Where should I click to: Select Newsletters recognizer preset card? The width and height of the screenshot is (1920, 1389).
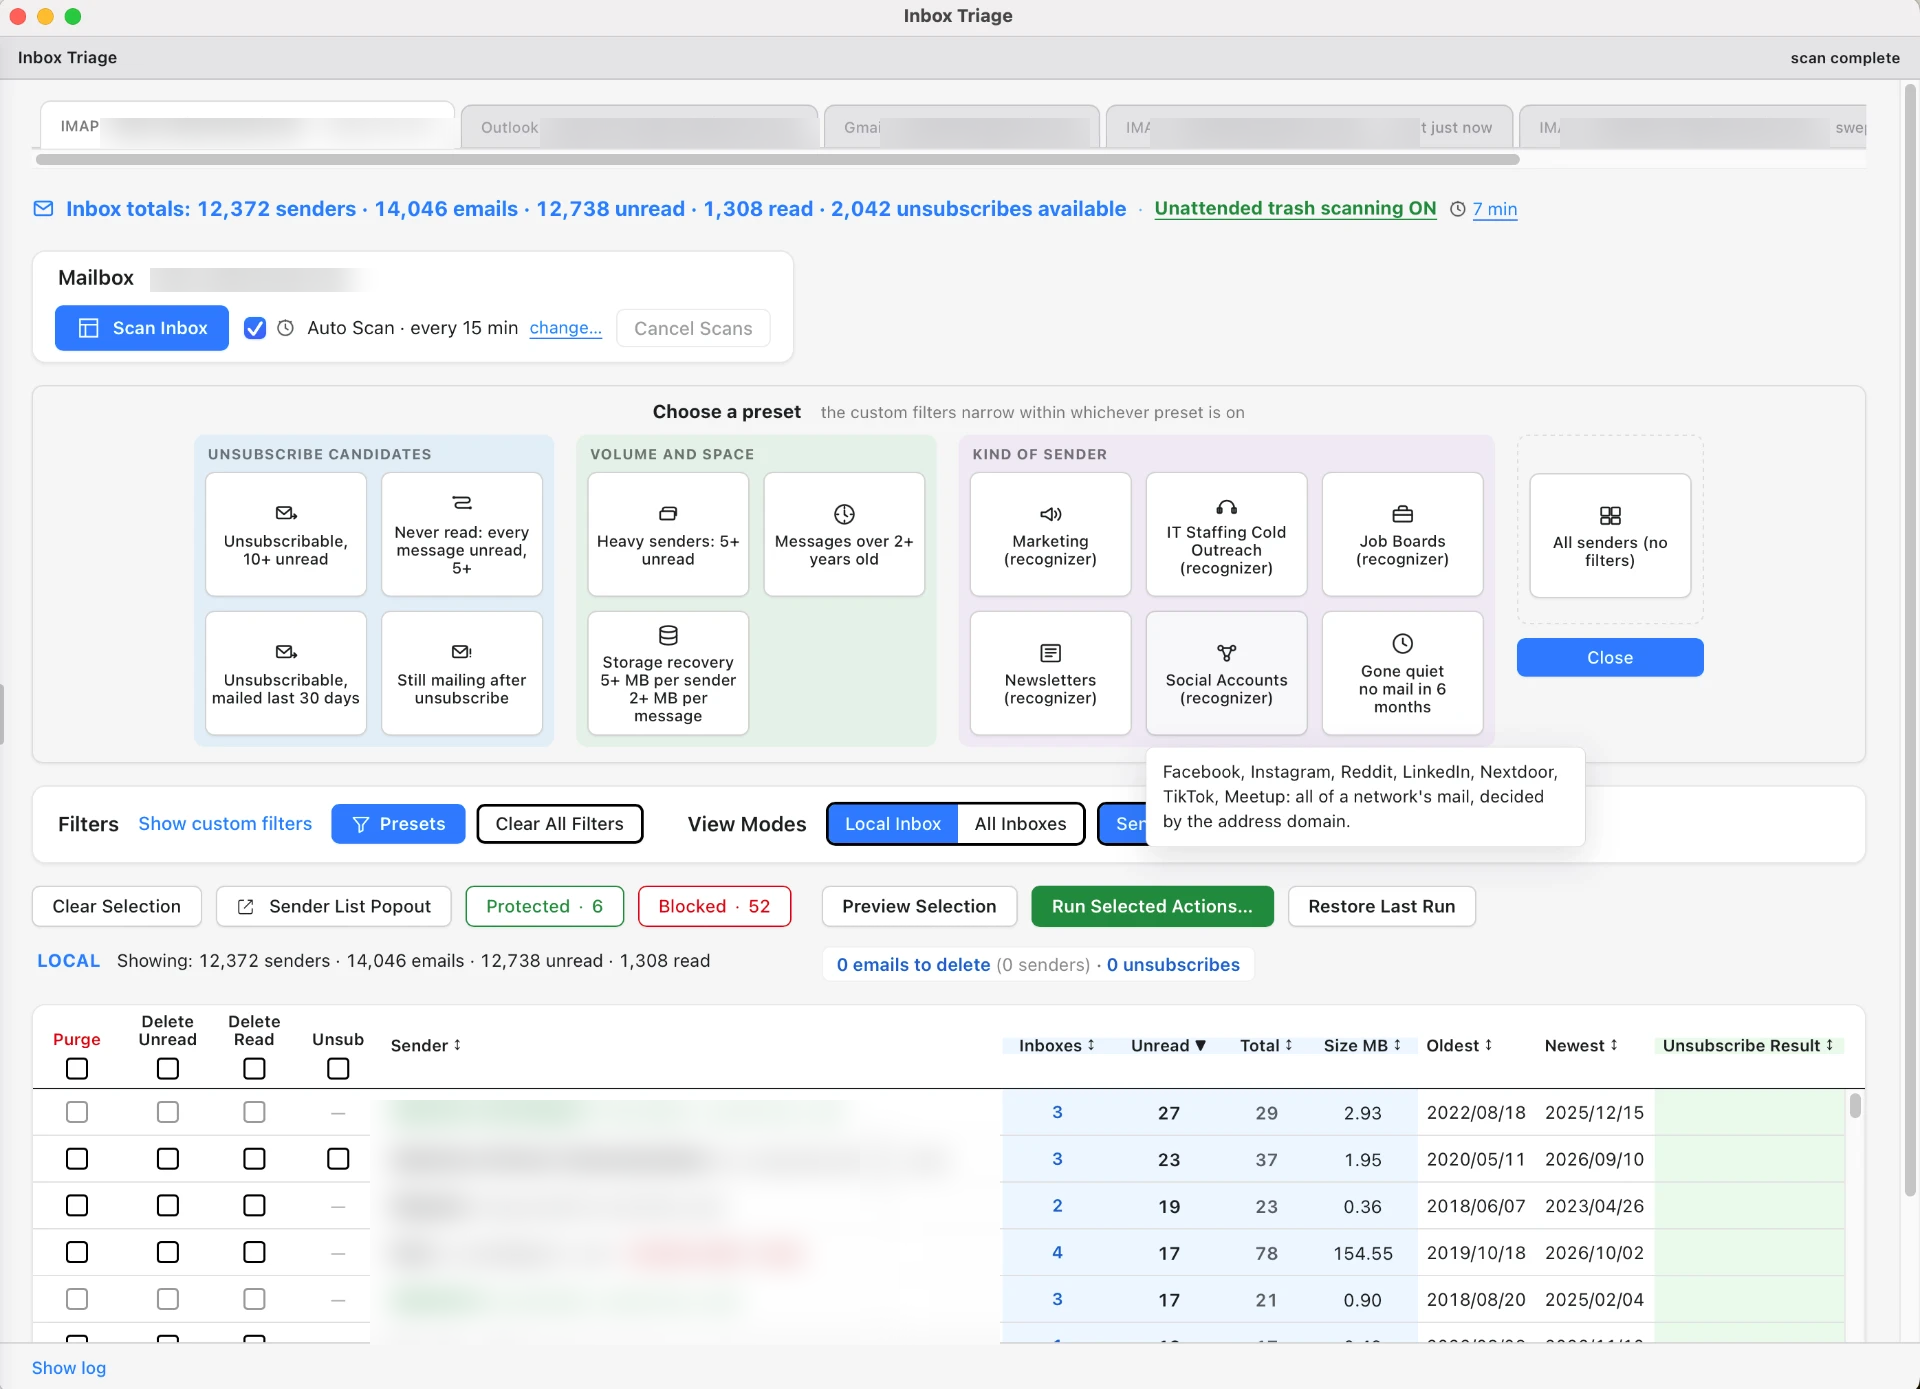pos(1050,673)
